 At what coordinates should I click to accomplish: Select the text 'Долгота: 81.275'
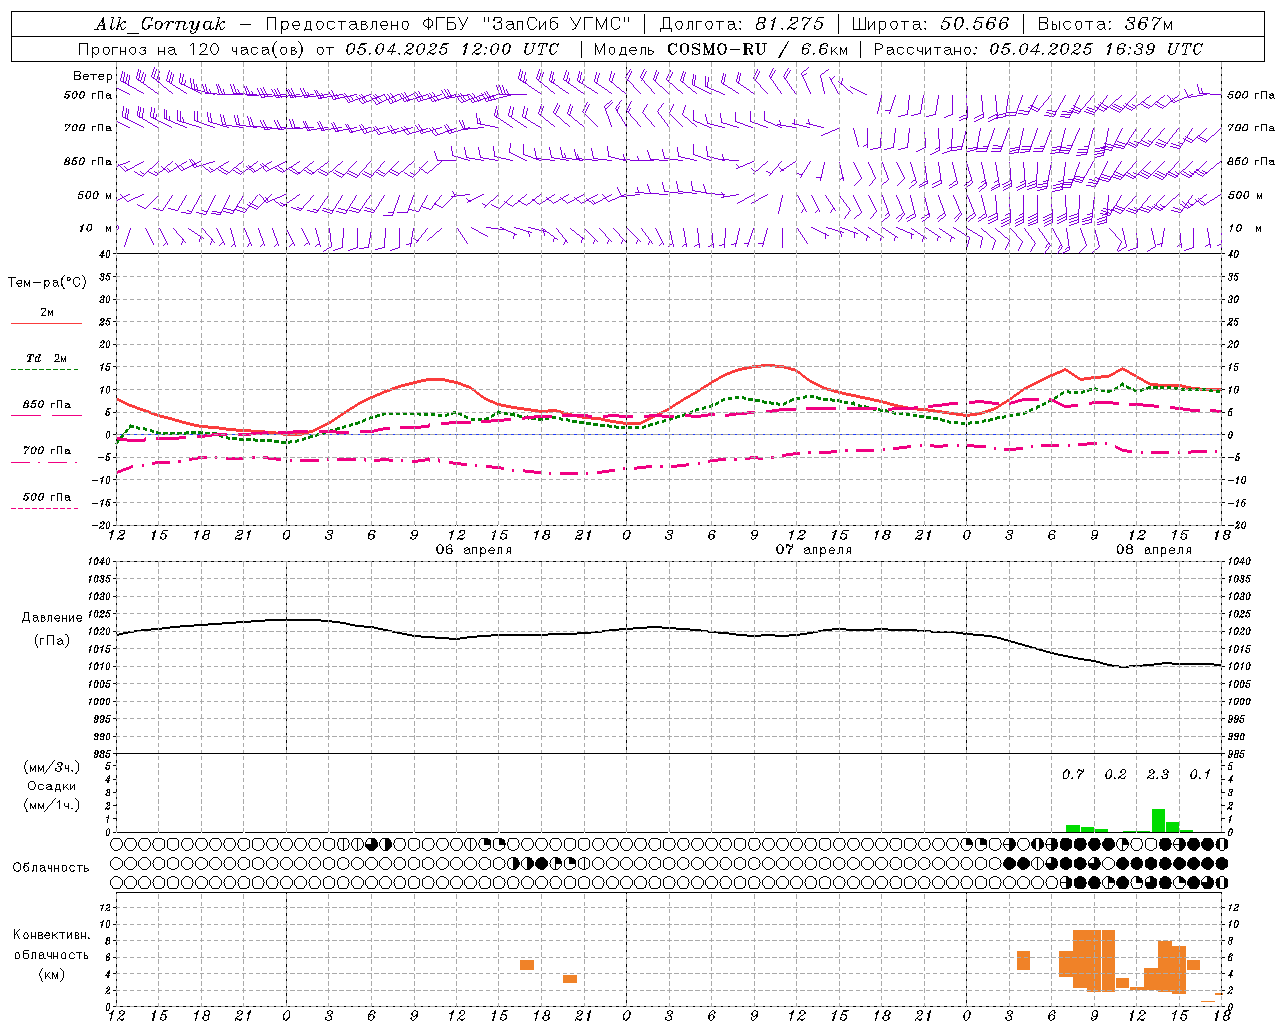pyautogui.click(x=742, y=24)
